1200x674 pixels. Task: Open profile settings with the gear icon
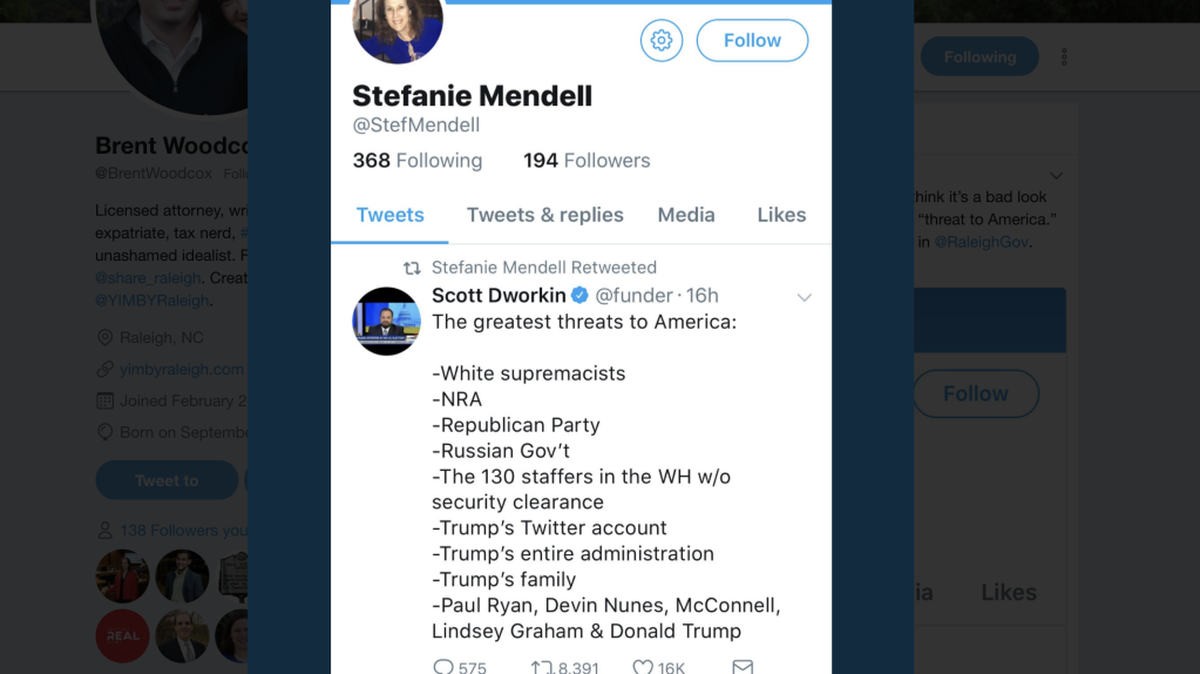pyautogui.click(x=661, y=40)
